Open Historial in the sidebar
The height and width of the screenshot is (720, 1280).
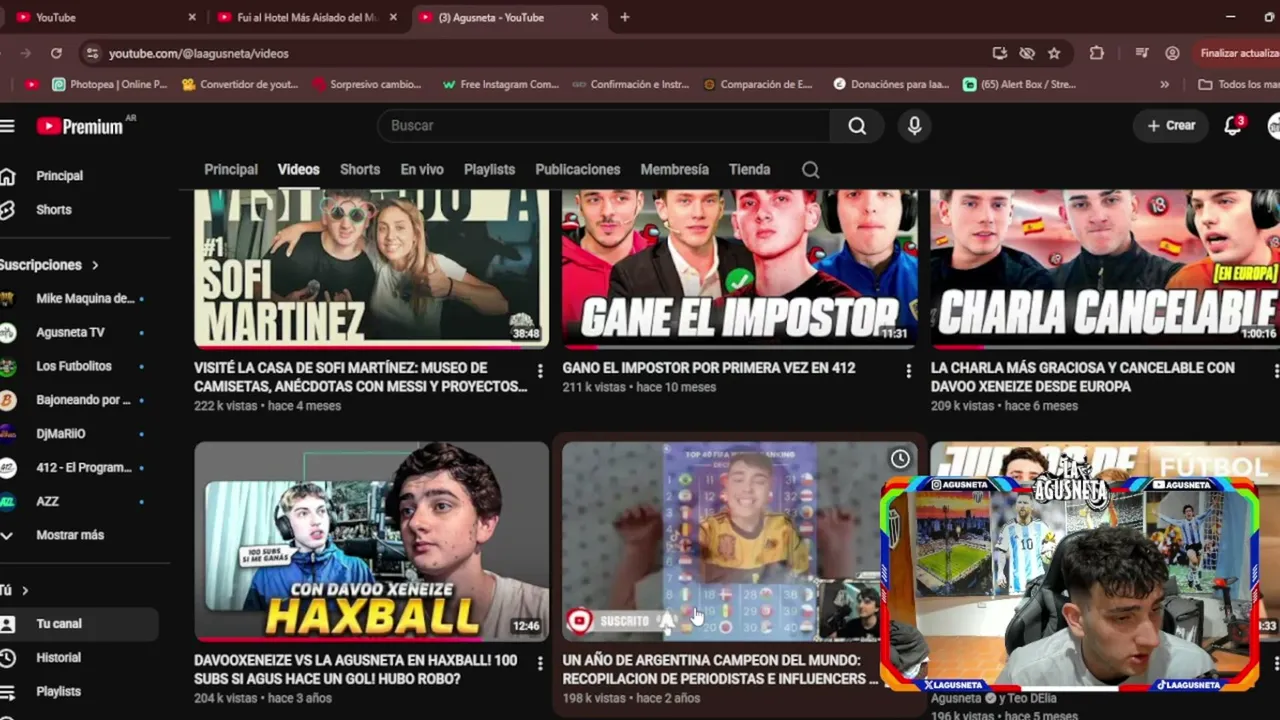pos(58,658)
